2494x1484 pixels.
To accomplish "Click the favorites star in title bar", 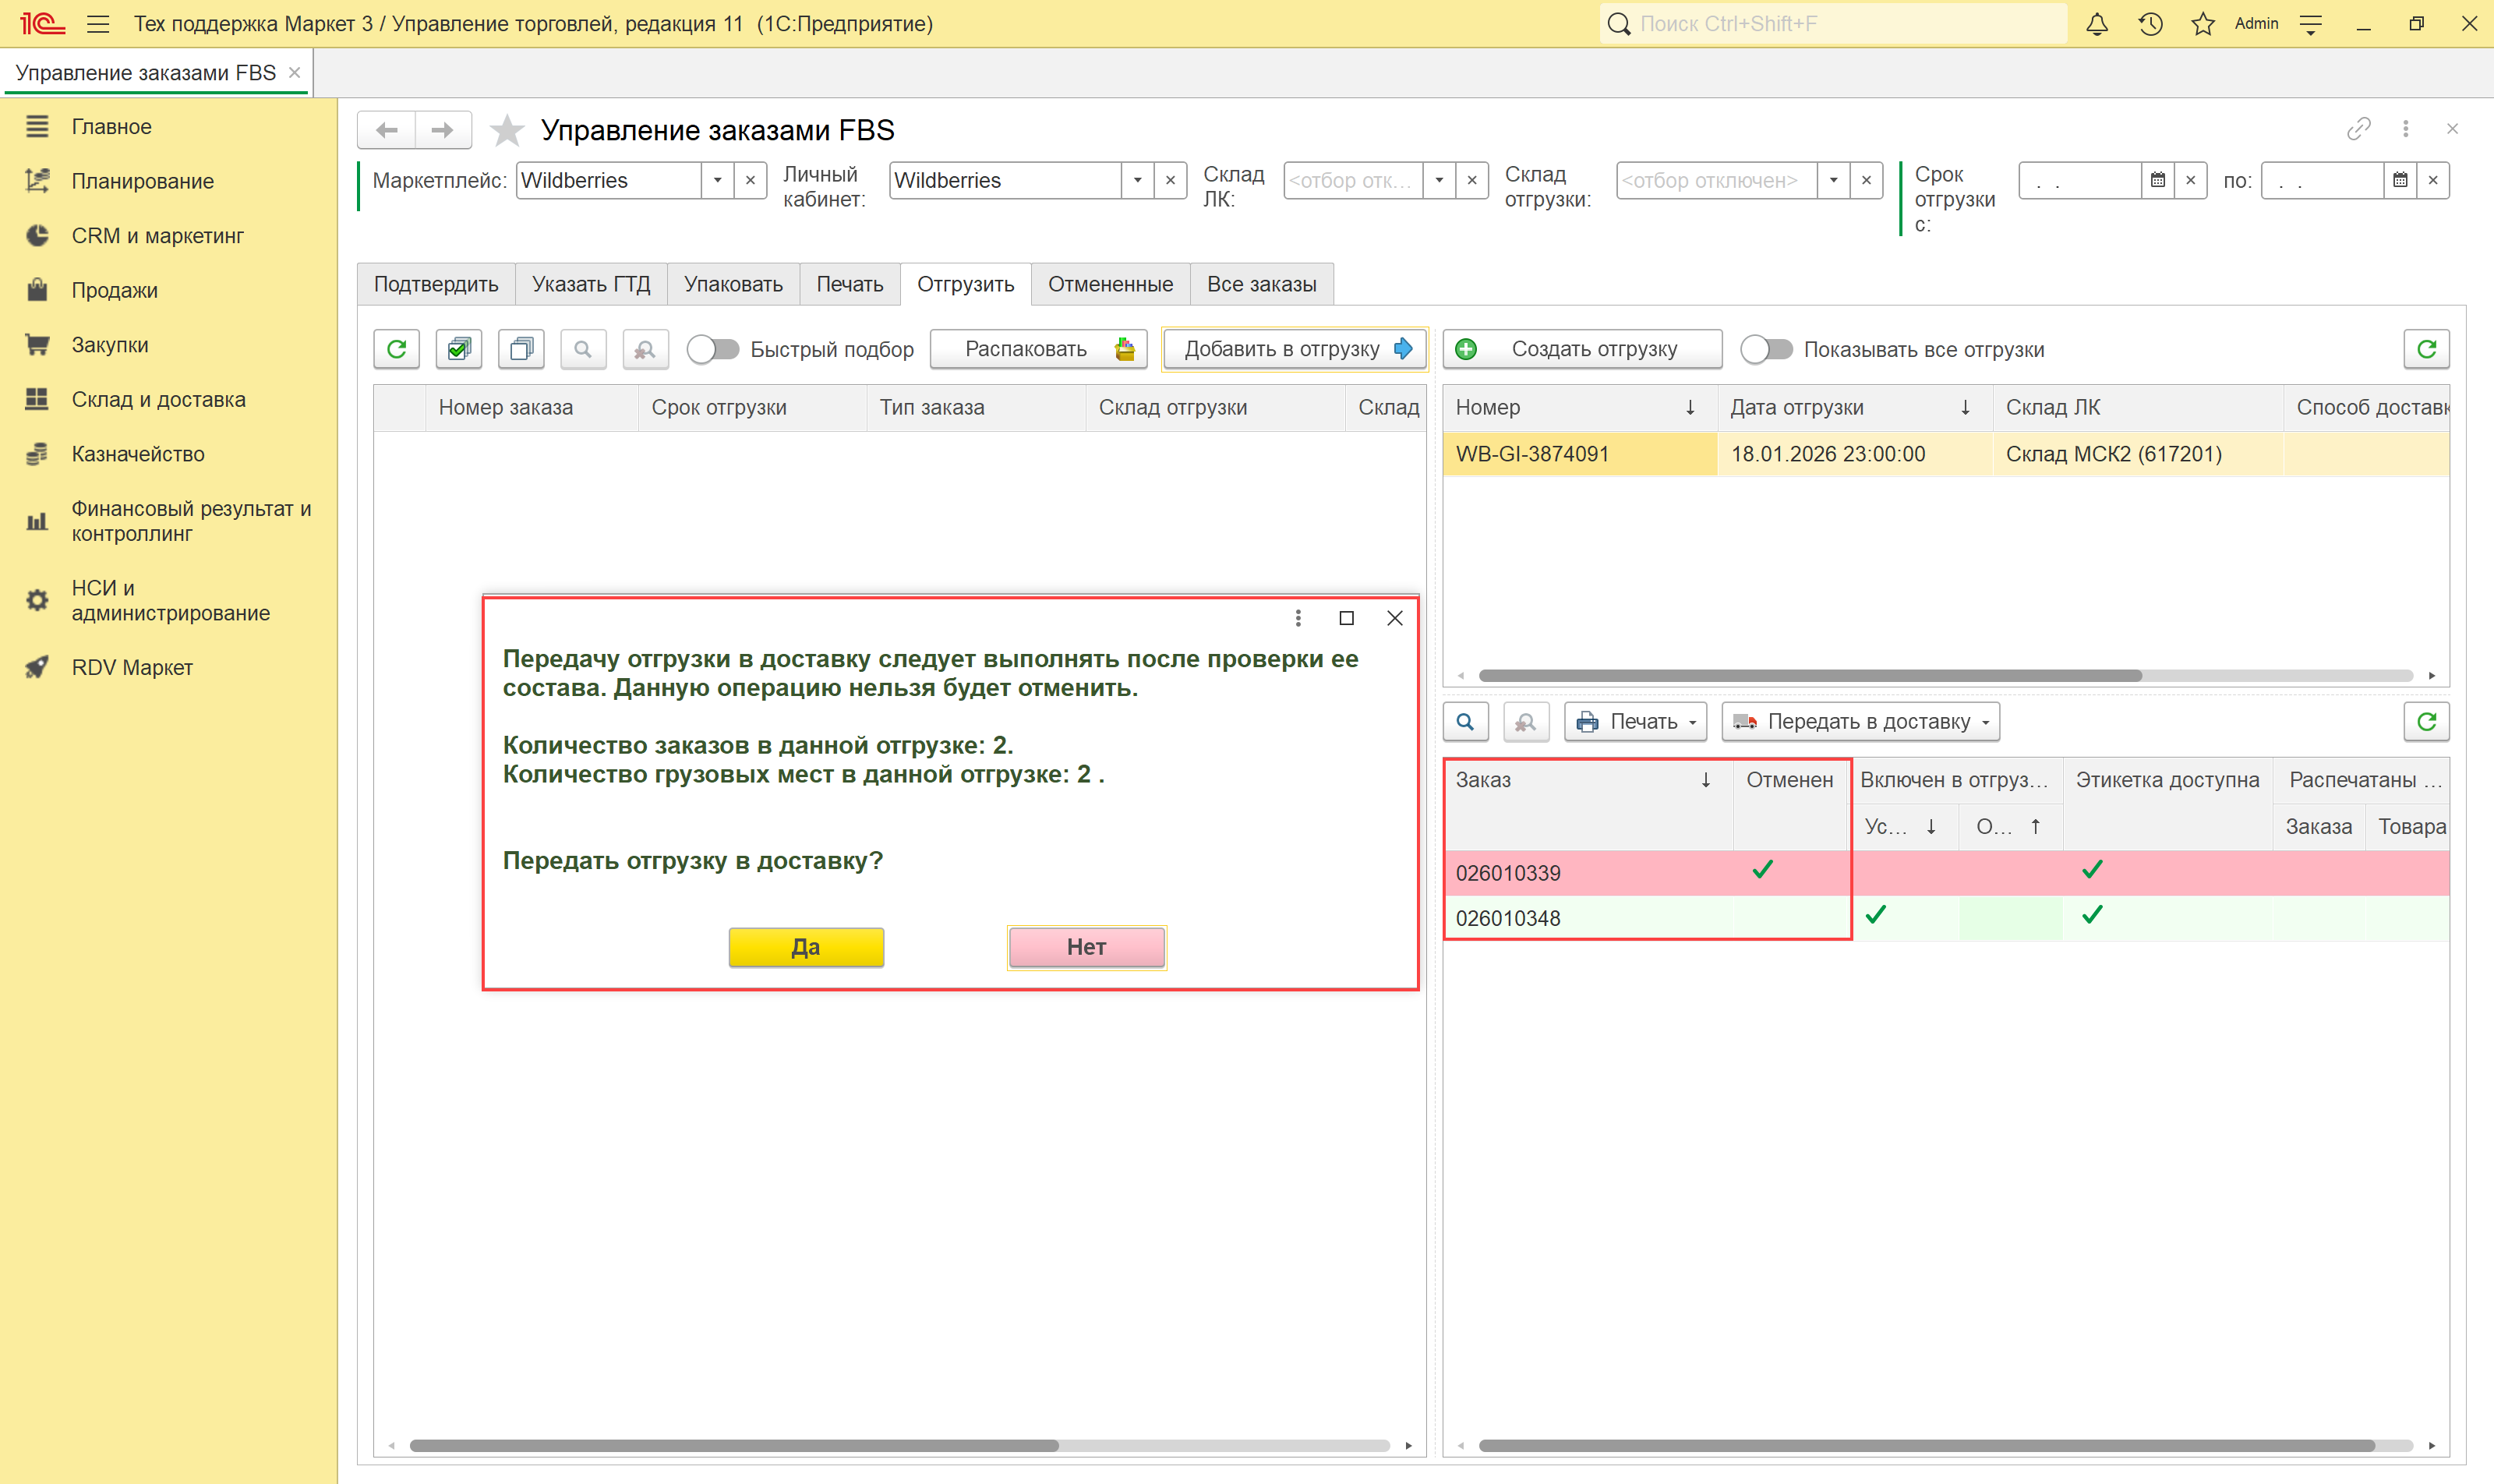I will pos(2203,24).
